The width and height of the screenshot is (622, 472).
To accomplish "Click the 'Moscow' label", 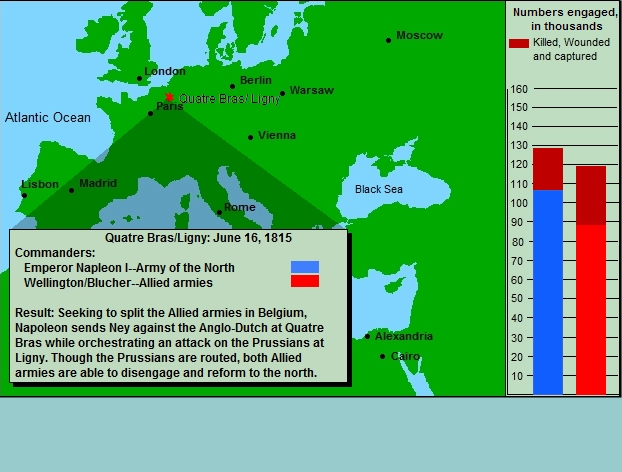I will (419, 35).
